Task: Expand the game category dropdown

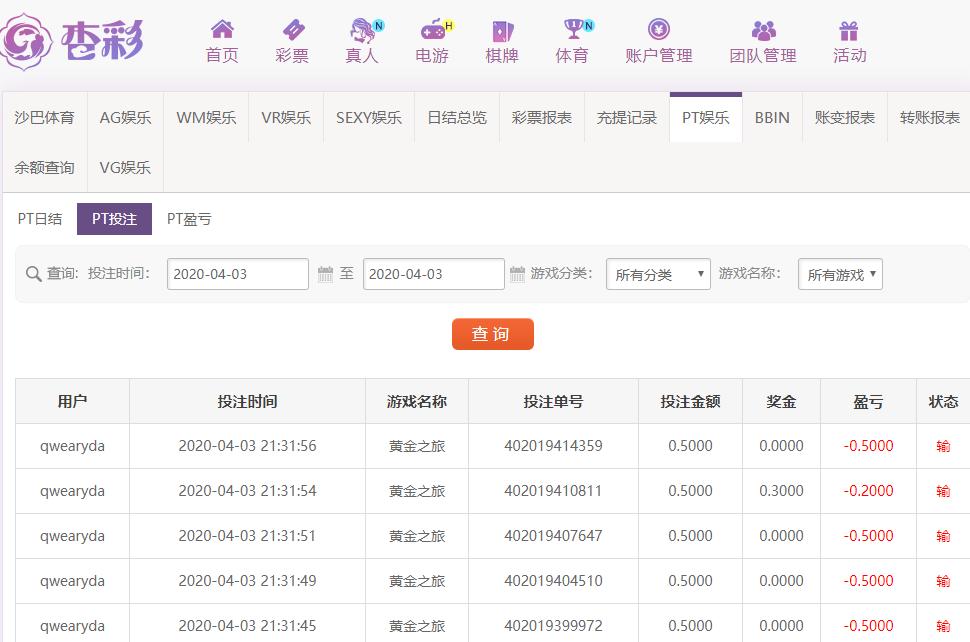Action: coord(658,274)
